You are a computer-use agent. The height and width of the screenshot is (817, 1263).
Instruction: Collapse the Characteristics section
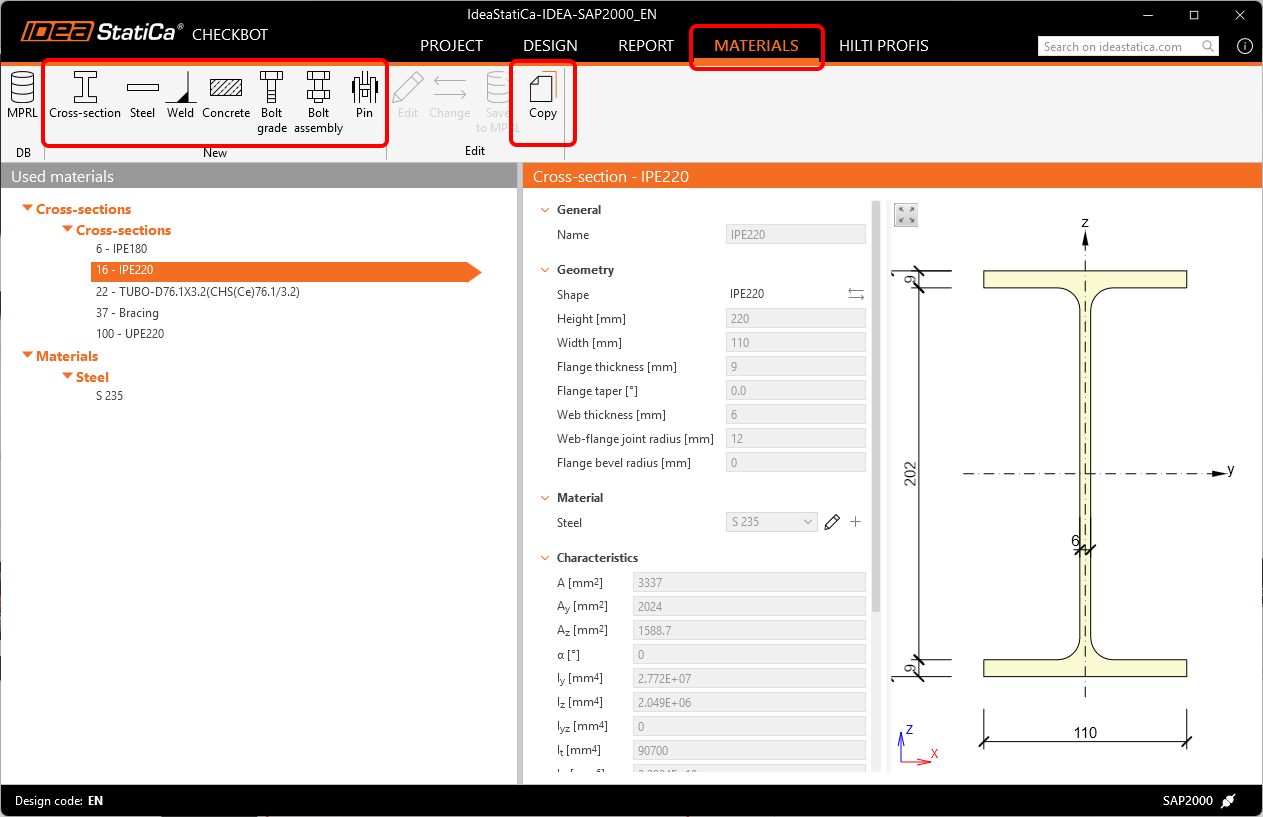coord(545,558)
